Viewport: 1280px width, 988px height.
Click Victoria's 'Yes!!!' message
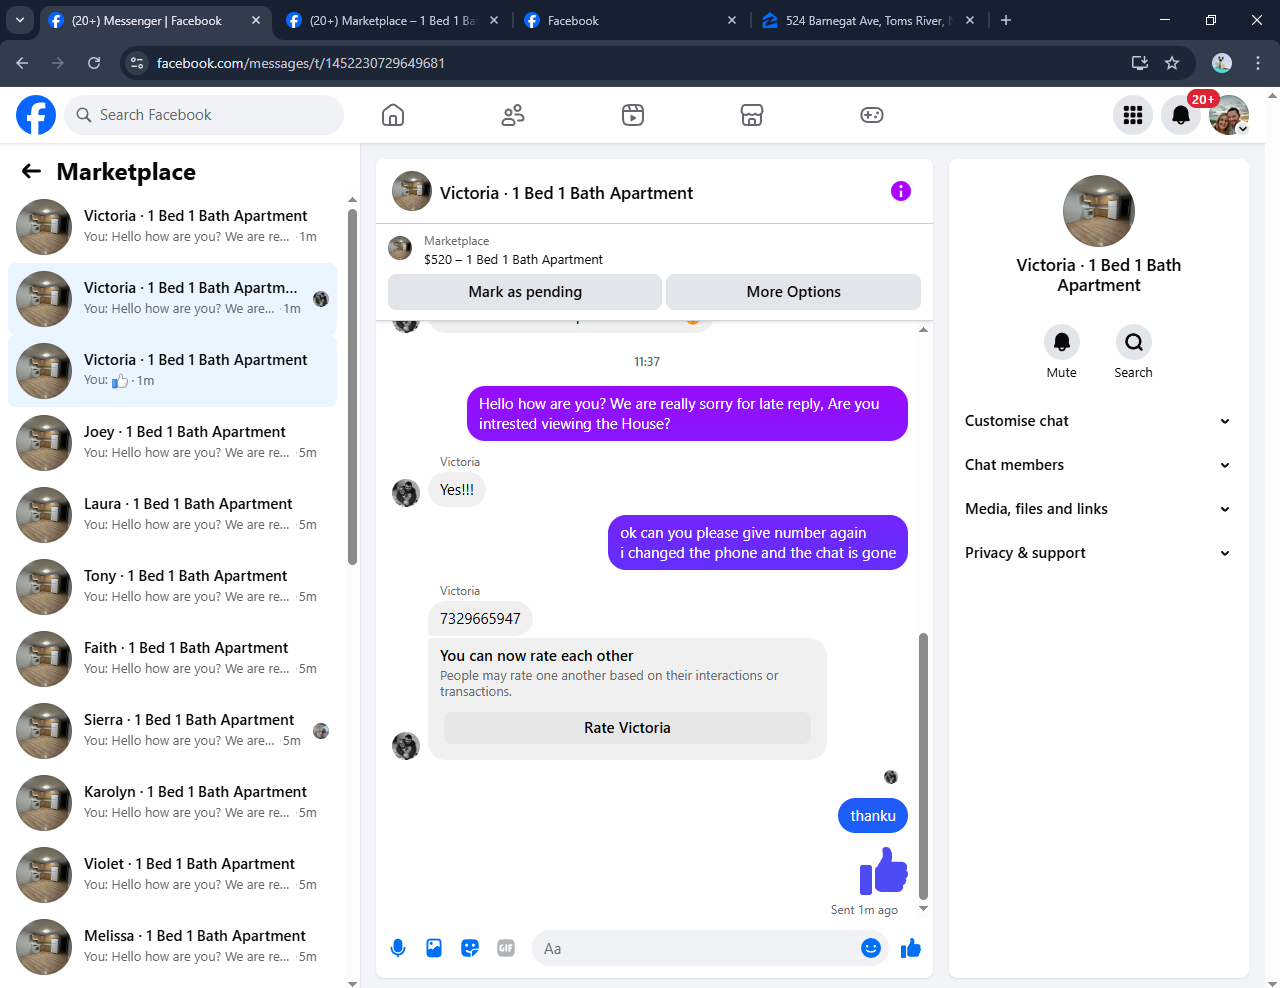tap(457, 490)
